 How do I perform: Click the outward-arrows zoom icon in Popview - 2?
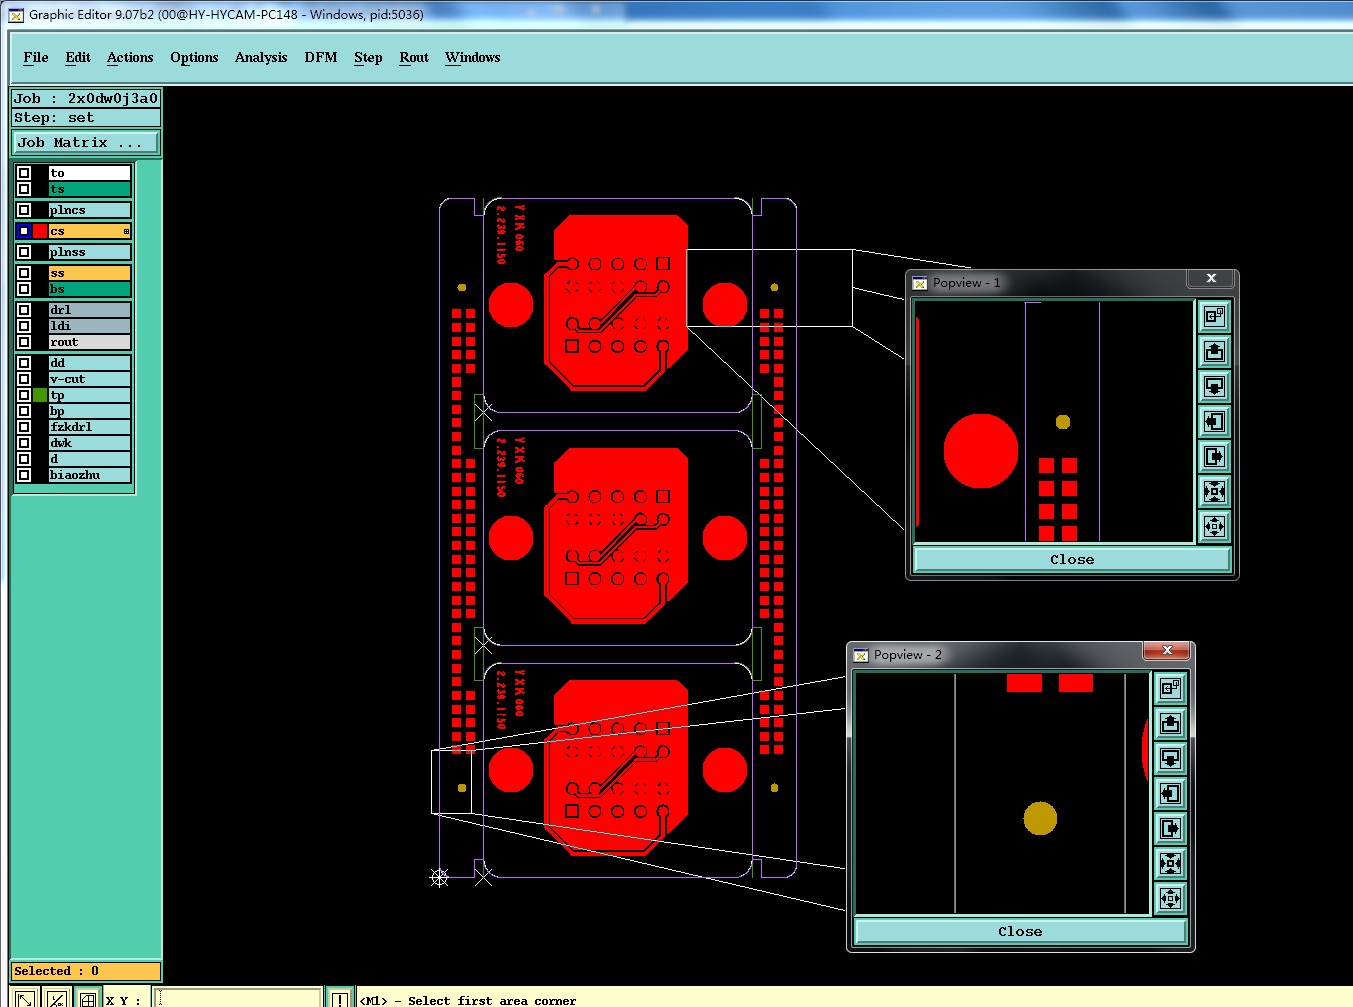coord(1170,899)
